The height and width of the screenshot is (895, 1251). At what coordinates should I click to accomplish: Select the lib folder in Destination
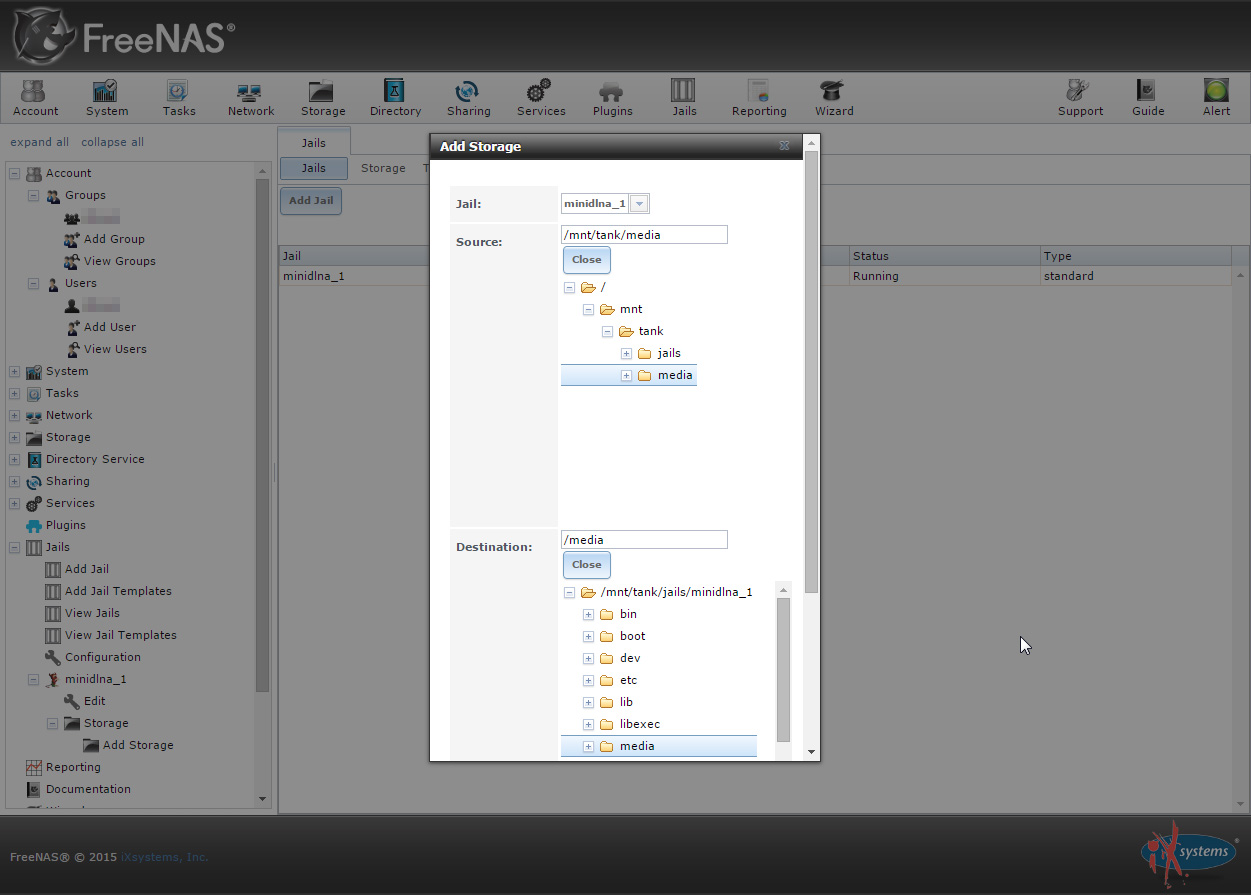click(x=626, y=702)
